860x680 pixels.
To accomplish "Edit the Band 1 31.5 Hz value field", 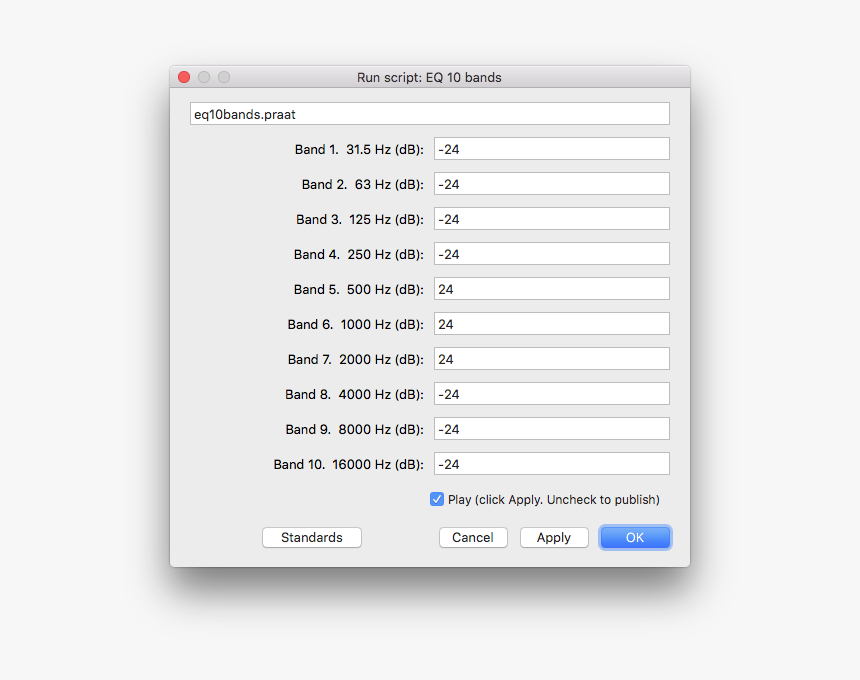I will pos(551,149).
